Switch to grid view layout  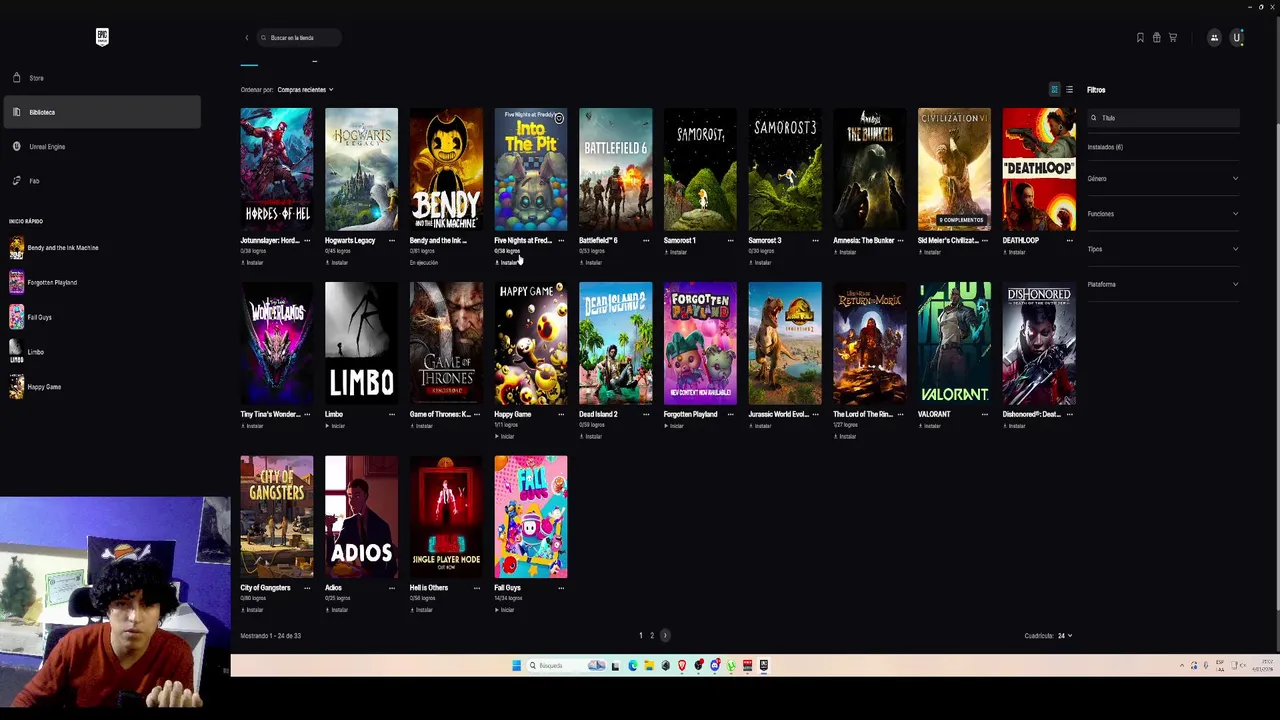coord(1054,90)
